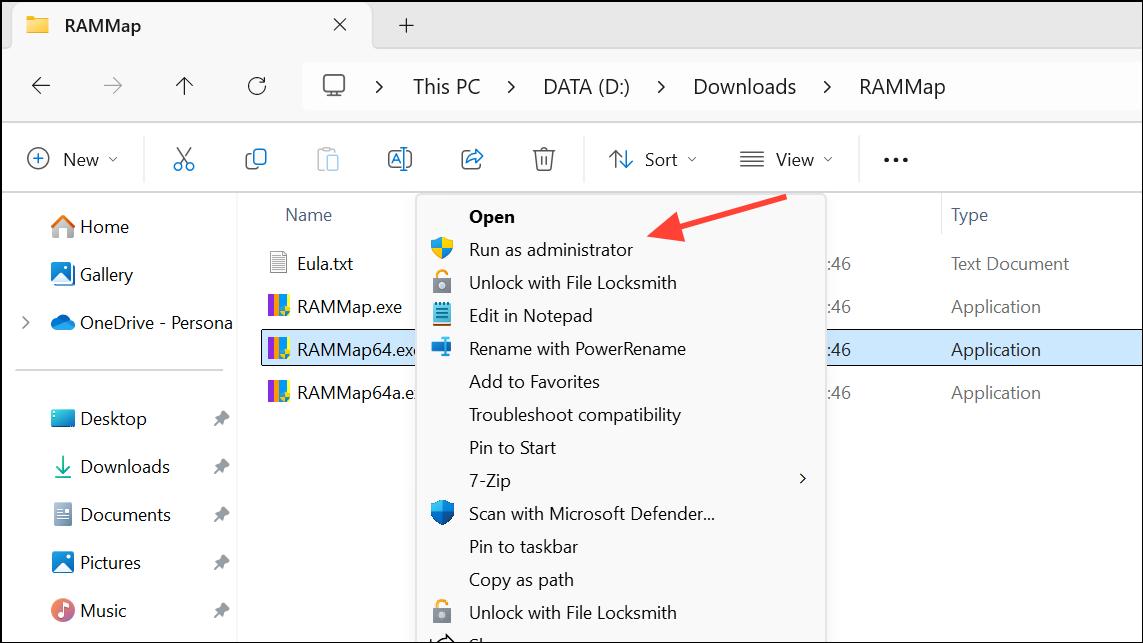Sort files by the Name column header
The image size is (1143, 643).
(308, 215)
